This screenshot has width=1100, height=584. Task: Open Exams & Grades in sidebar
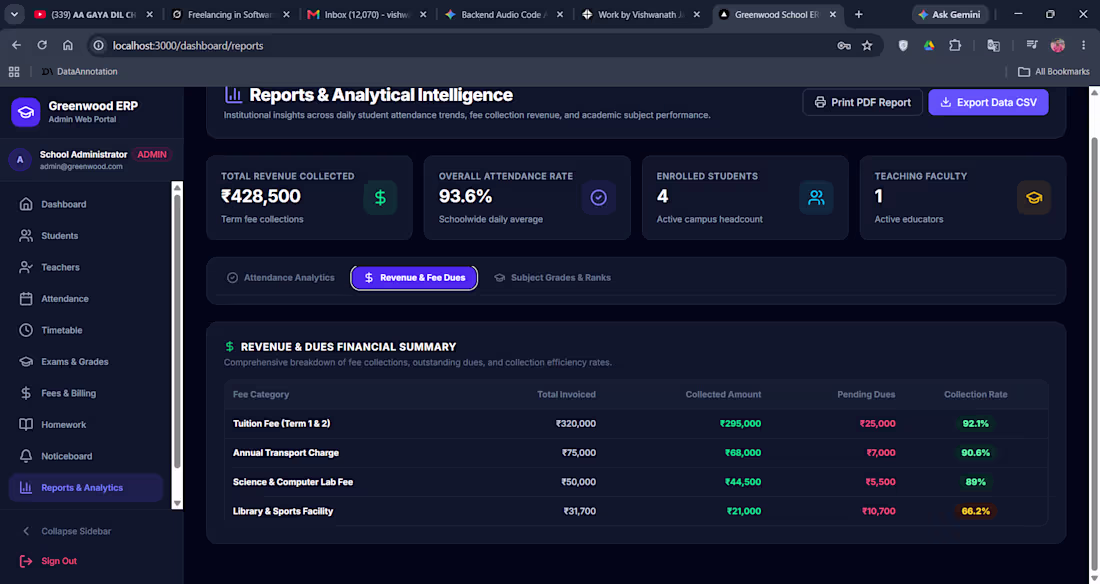tap(86, 361)
